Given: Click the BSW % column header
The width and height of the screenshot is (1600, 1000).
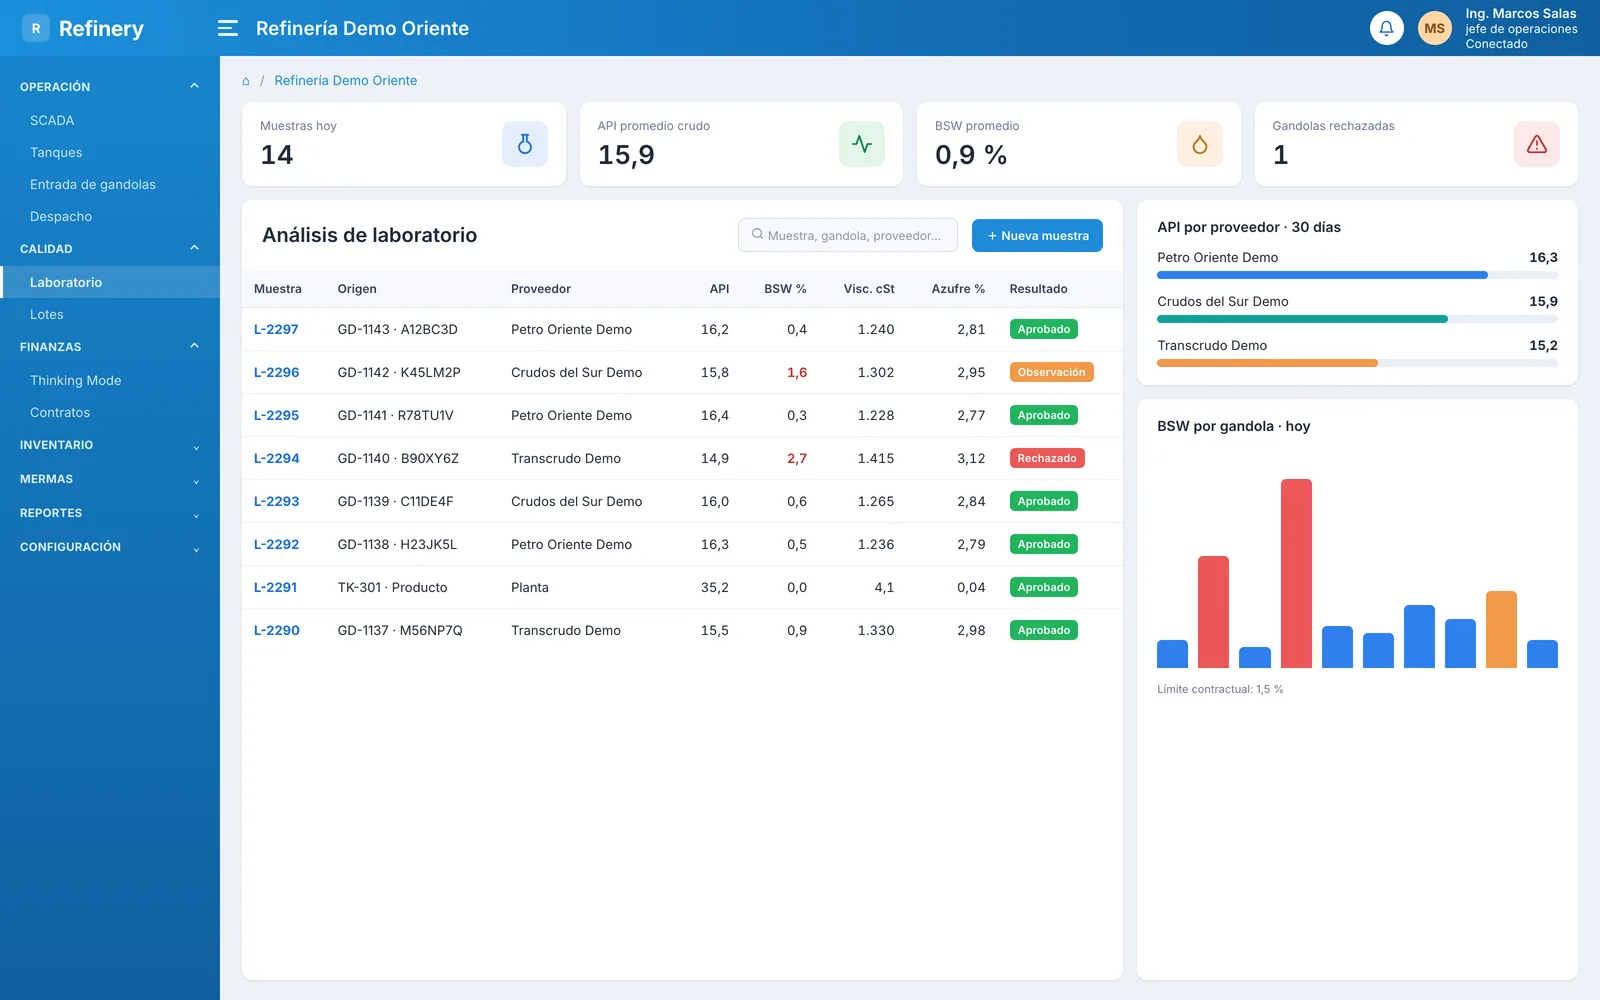Looking at the screenshot, I should click(x=785, y=289).
